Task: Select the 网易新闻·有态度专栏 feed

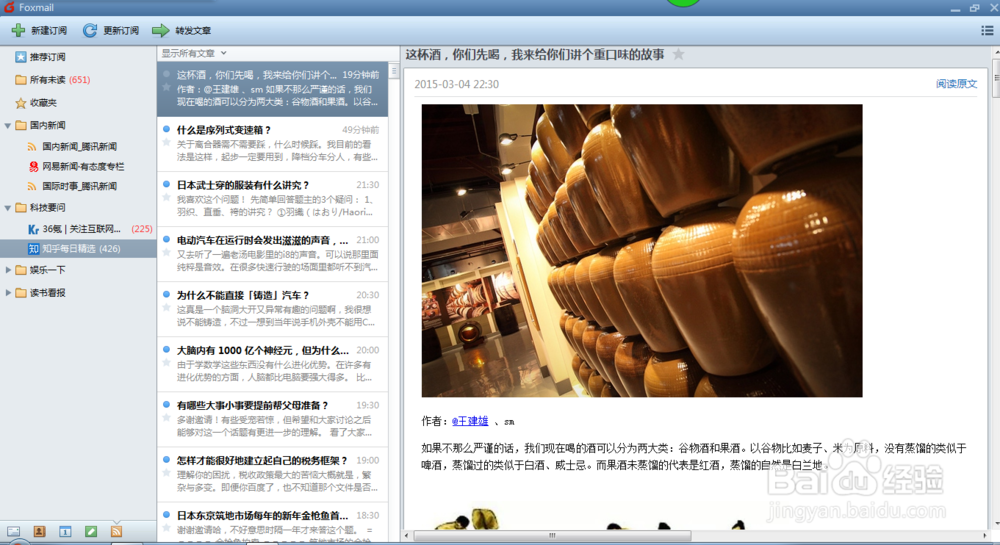Action: [76, 166]
